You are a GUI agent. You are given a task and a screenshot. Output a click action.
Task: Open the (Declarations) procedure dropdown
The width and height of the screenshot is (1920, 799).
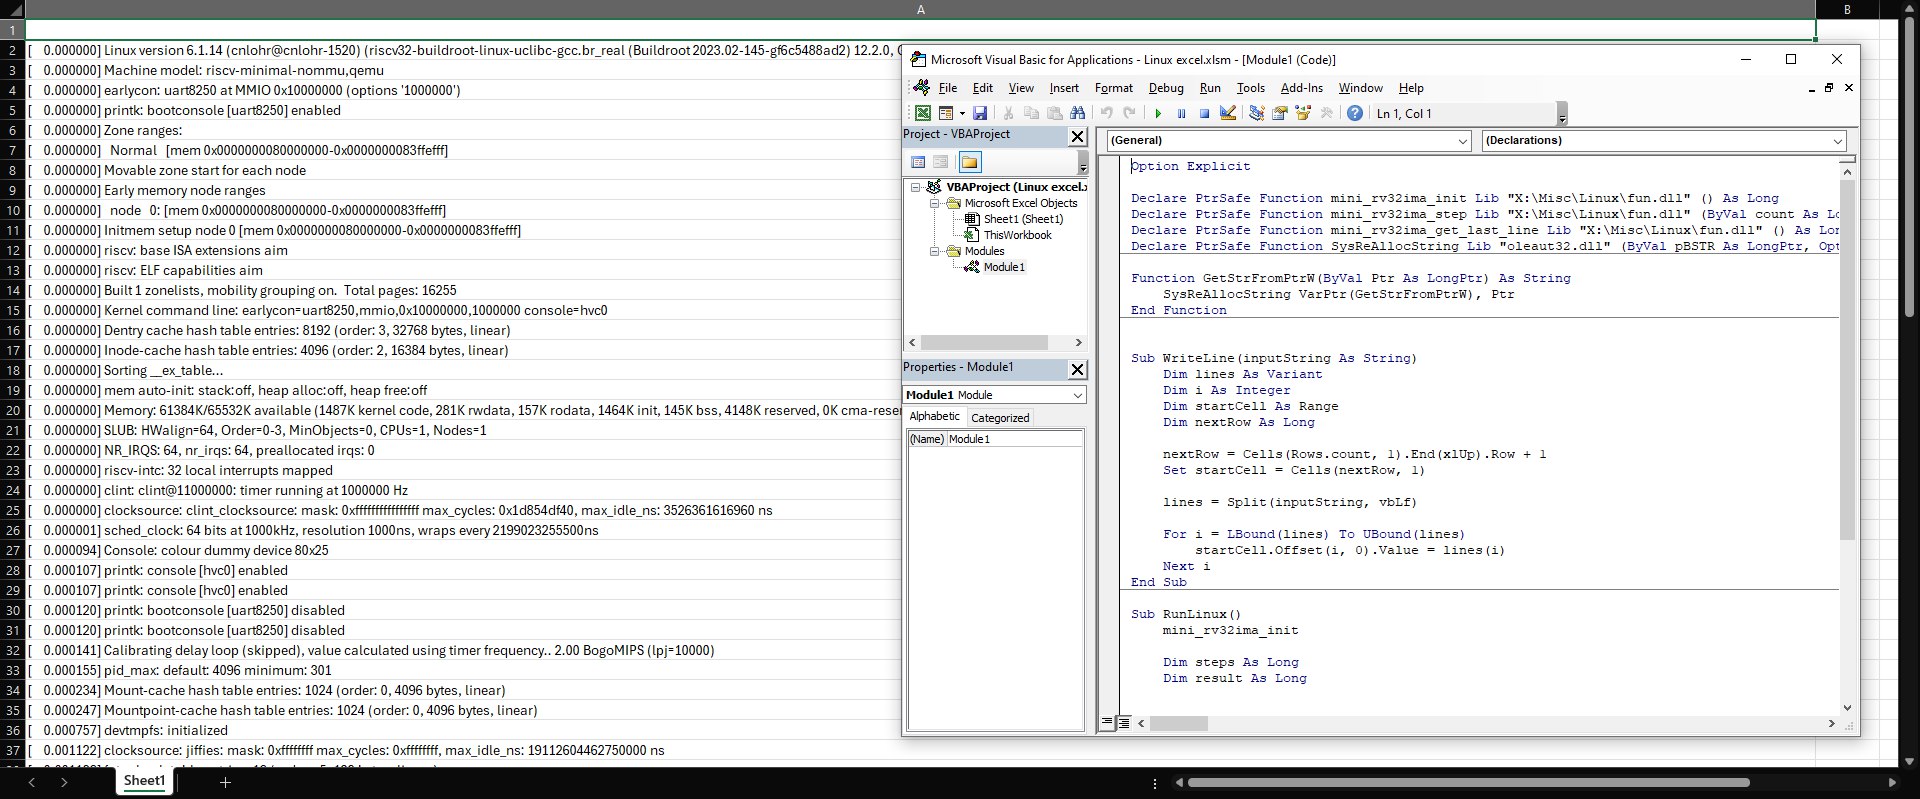(1837, 141)
